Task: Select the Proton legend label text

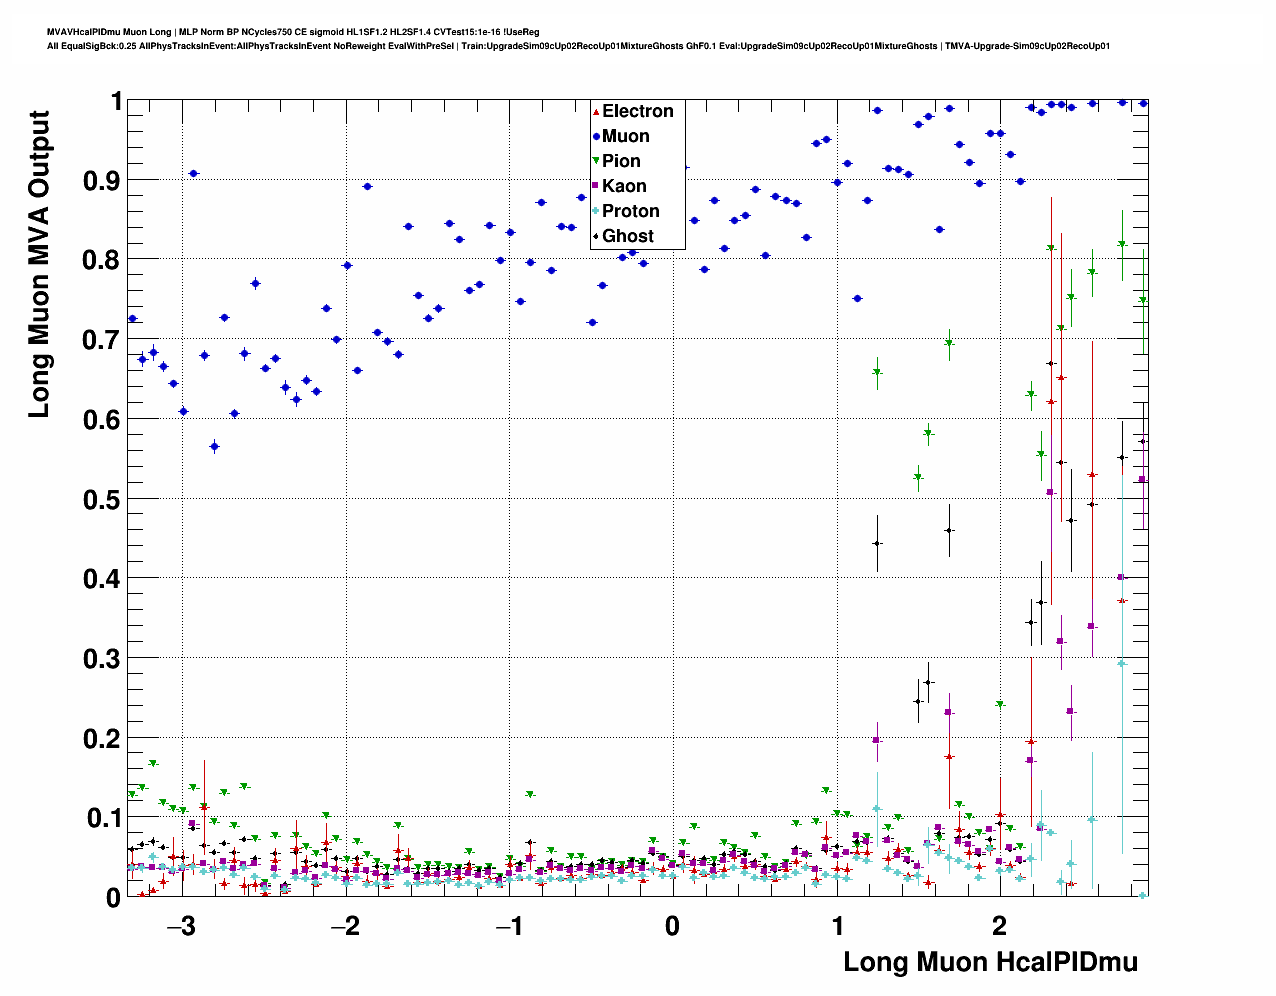Action: (x=631, y=211)
